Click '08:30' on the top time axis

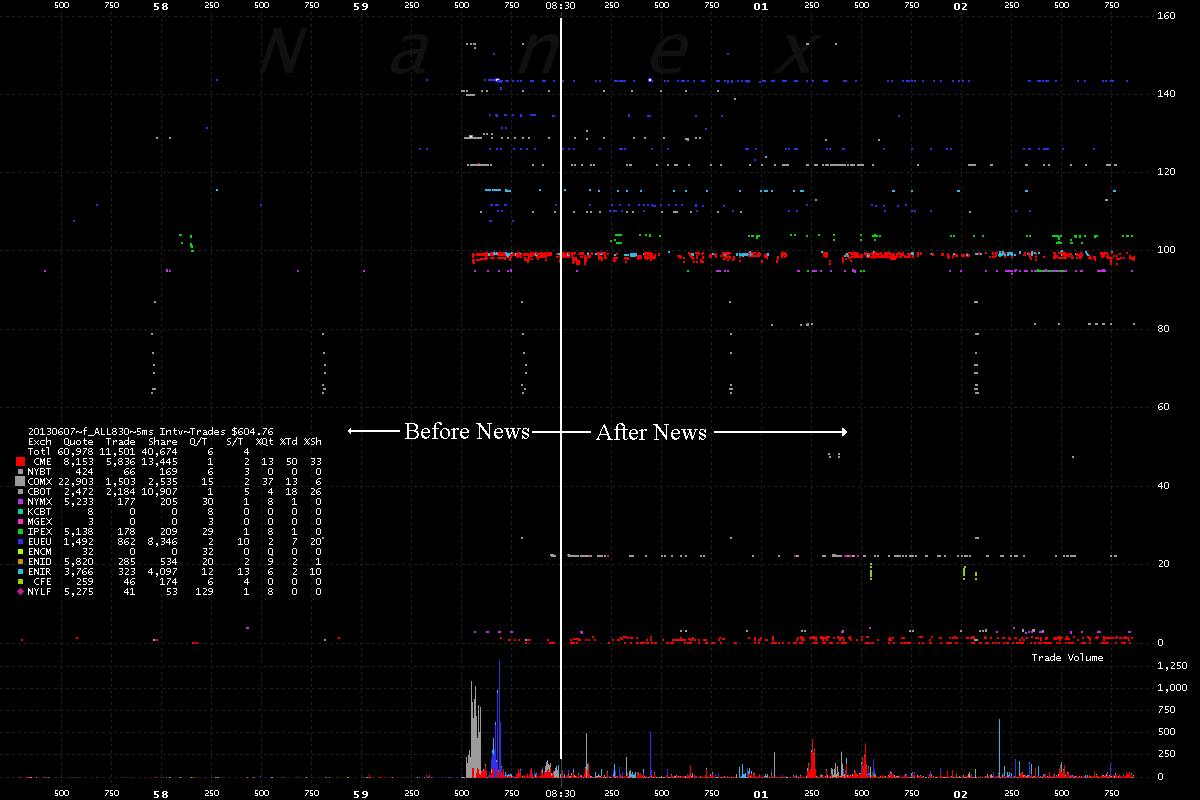561,5
